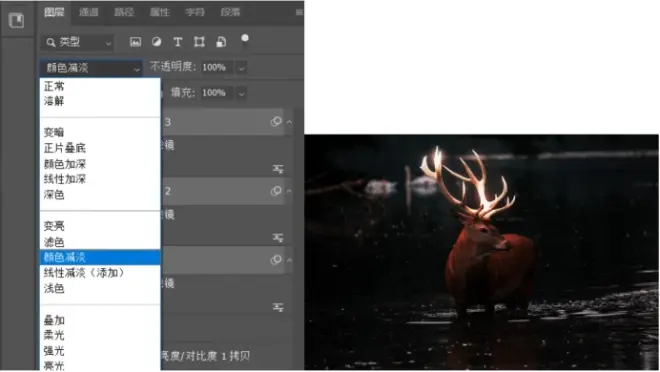Click the pixel layer filter icon
The width and height of the screenshot is (660, 372).
click(135, 42)
